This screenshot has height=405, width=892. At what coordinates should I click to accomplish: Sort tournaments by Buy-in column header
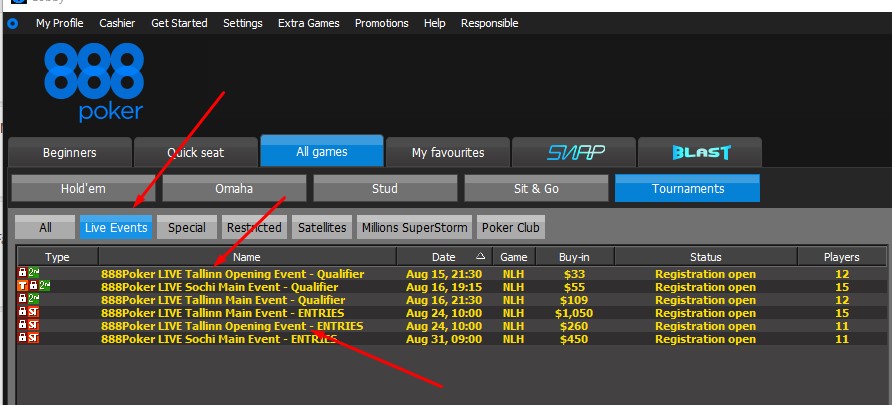point(574,257)
